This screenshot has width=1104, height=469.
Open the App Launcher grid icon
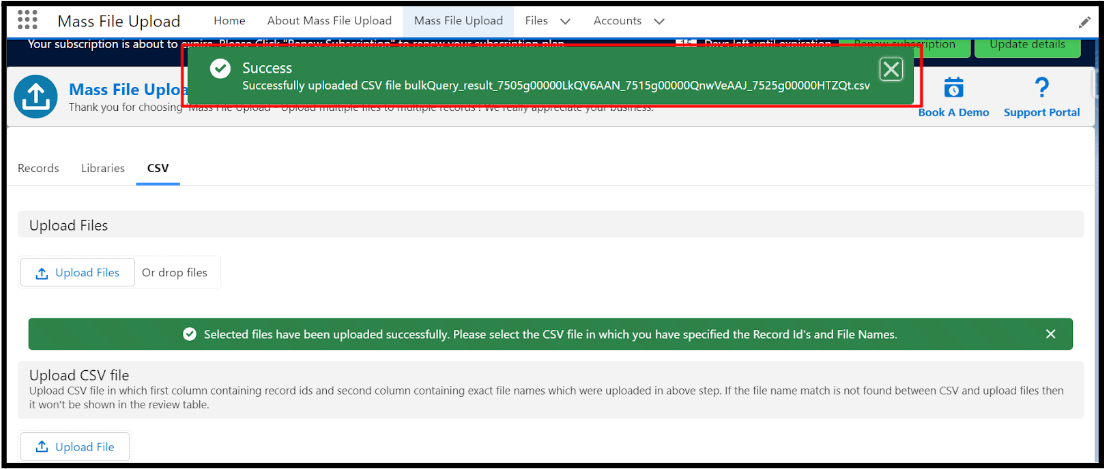[x=27, y=20]
